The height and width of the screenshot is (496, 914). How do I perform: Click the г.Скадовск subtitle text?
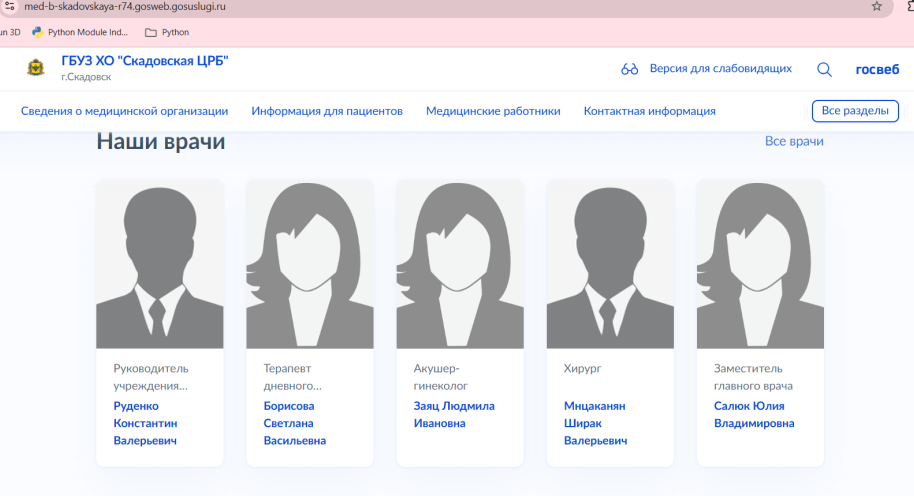[86, 77]
